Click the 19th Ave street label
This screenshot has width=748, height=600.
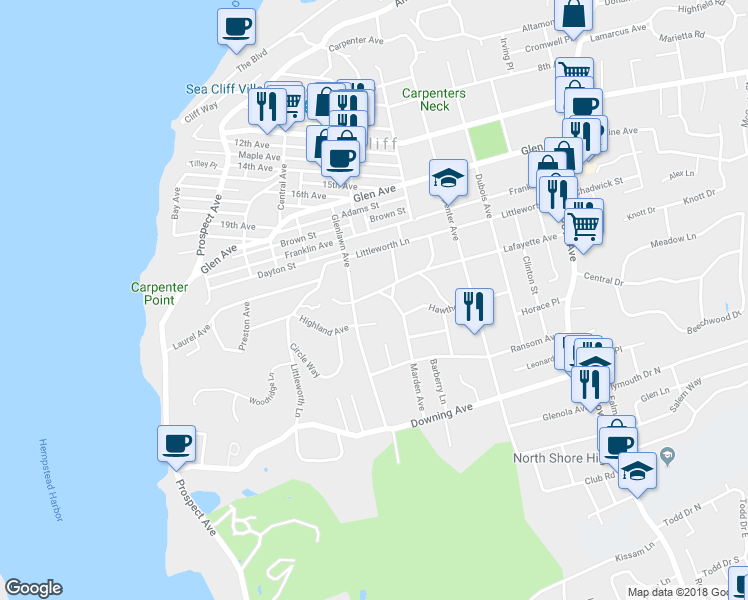(238, 225)
